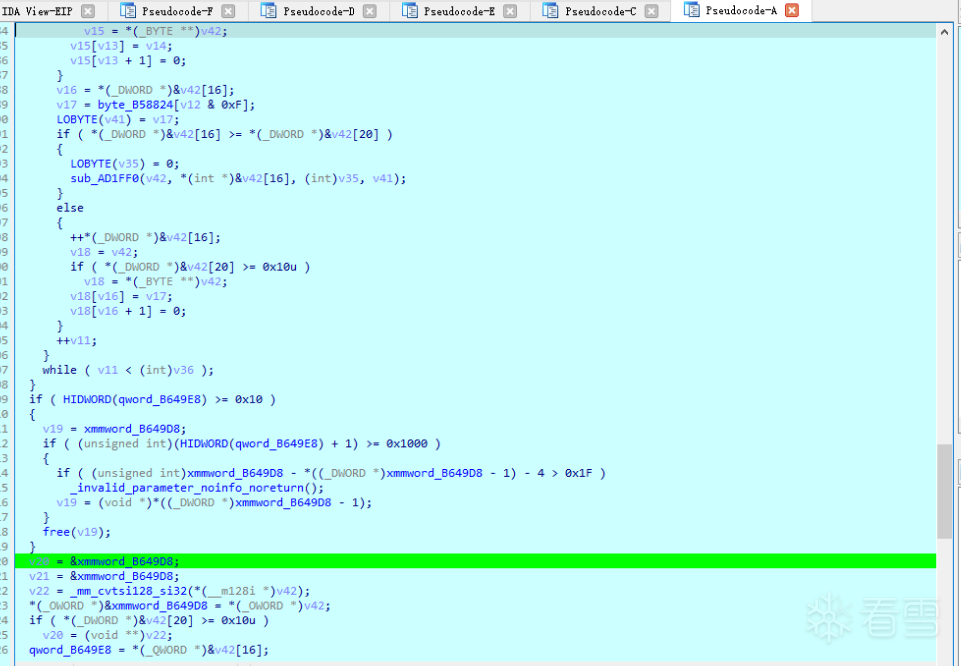Click qword_B649E8 on the last assignment line
Image resolution: width=961 pixels, height=666 pixels.
[70, 650]
